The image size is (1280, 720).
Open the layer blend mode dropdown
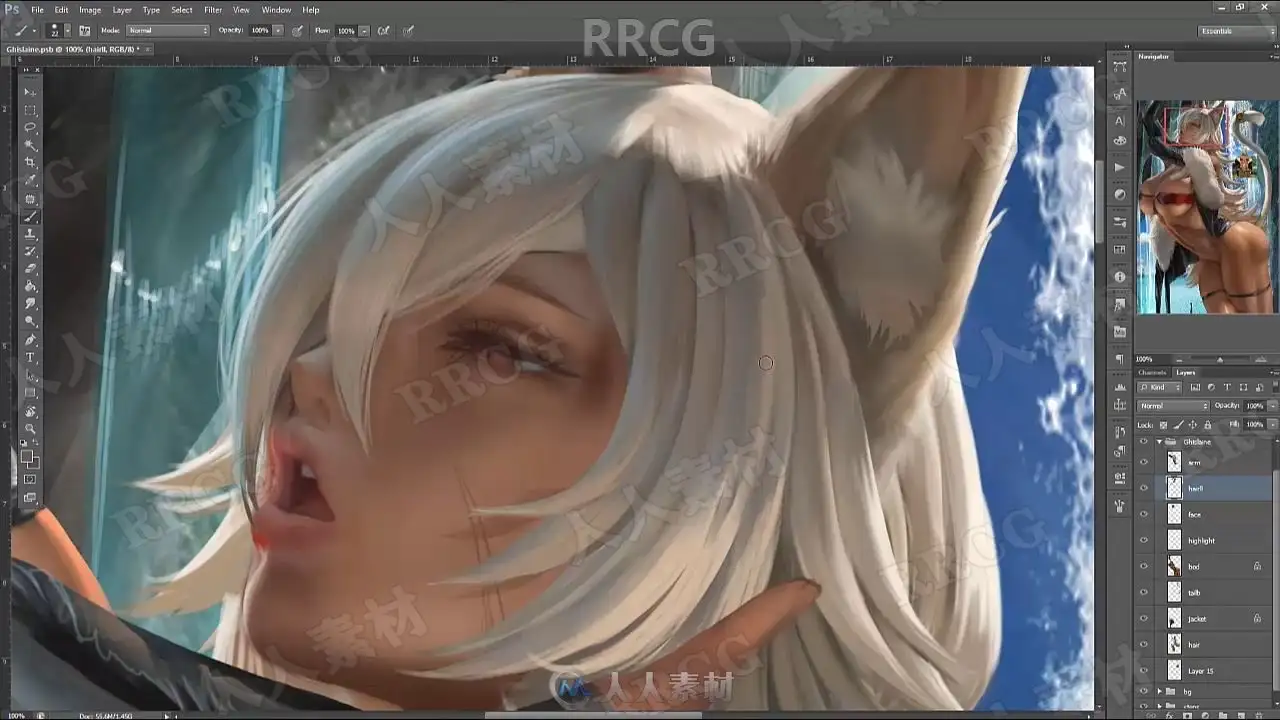[1173, 406]
